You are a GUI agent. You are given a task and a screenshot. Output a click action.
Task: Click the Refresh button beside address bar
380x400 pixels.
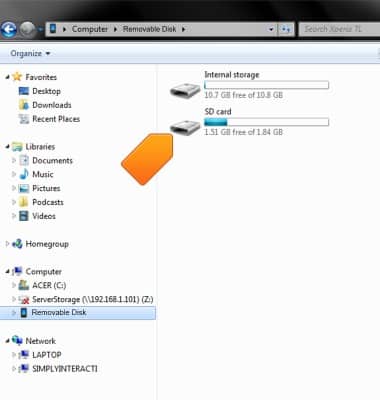(285, 29)
